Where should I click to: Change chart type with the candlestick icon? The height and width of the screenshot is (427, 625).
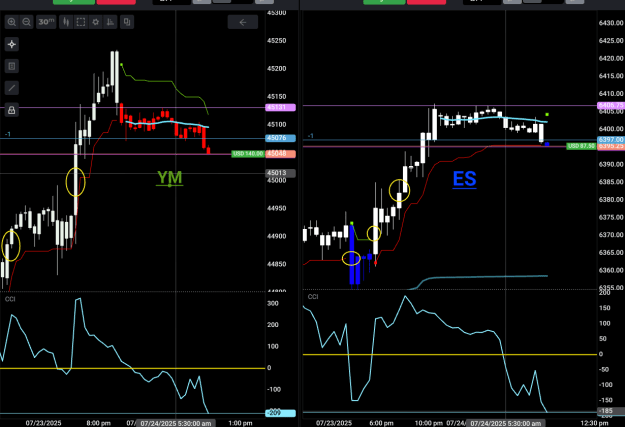pyautogui.click(x=66, y=22)
